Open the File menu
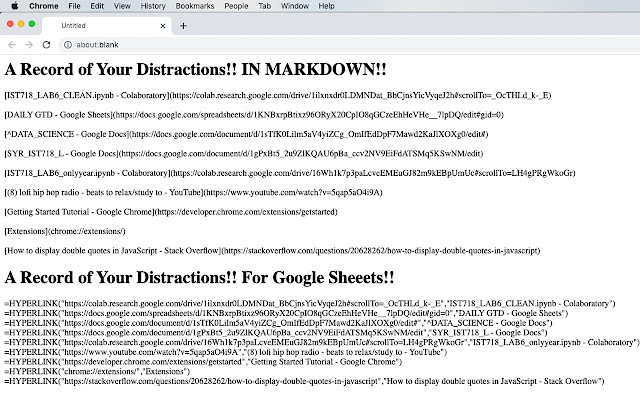640x400 pixels. click(x=74, y=6)
